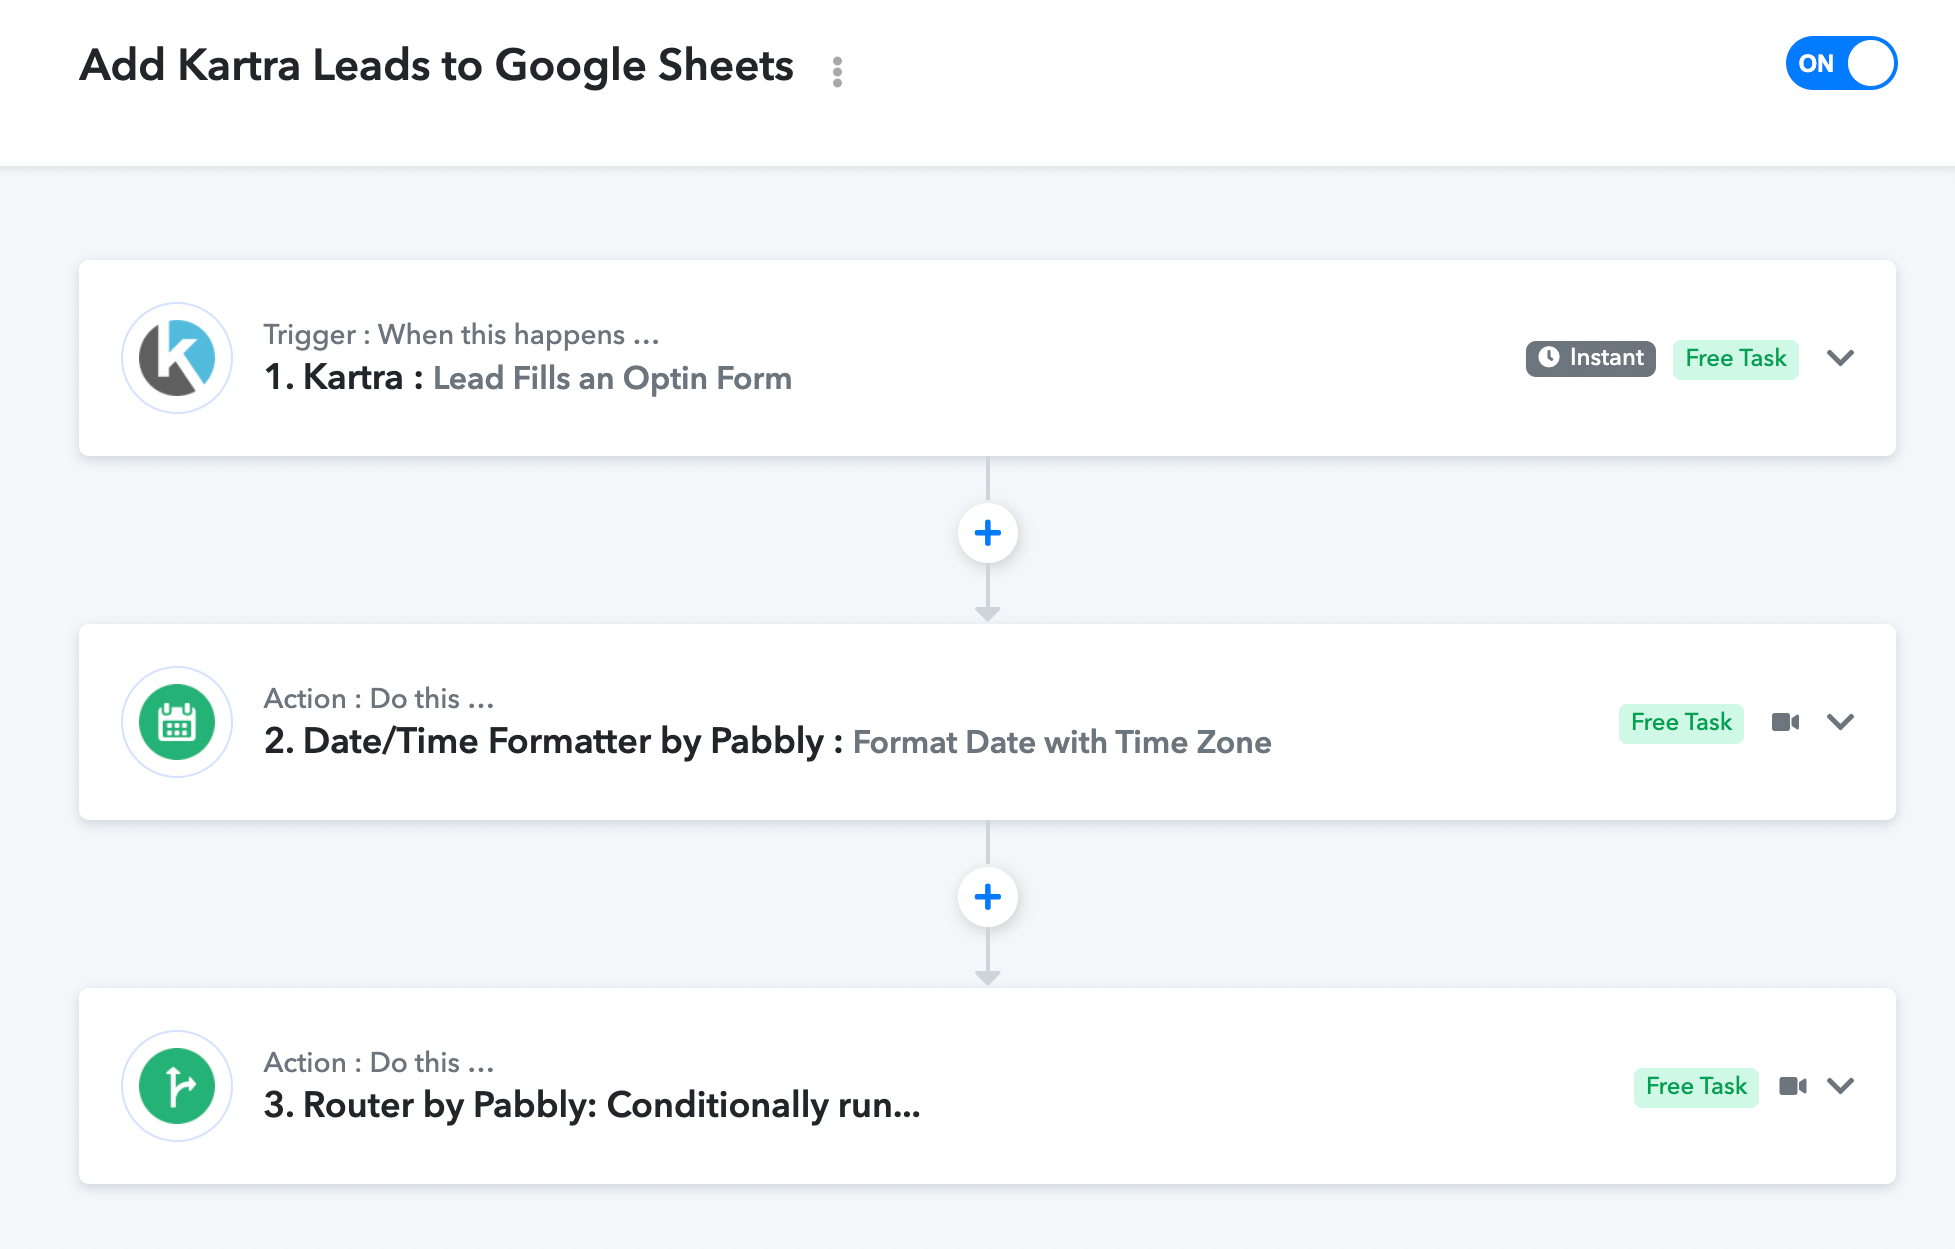
Task: Select the Lead Fills an Optin Form text
Action: click(612, 379)
